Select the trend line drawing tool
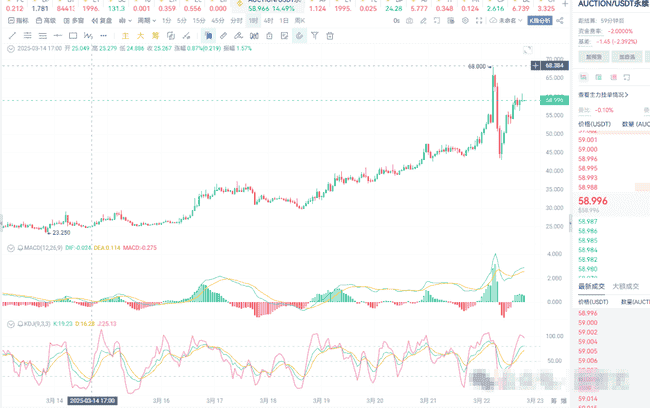The width and height of the screenshot is (650, 408). pos(12,35)
